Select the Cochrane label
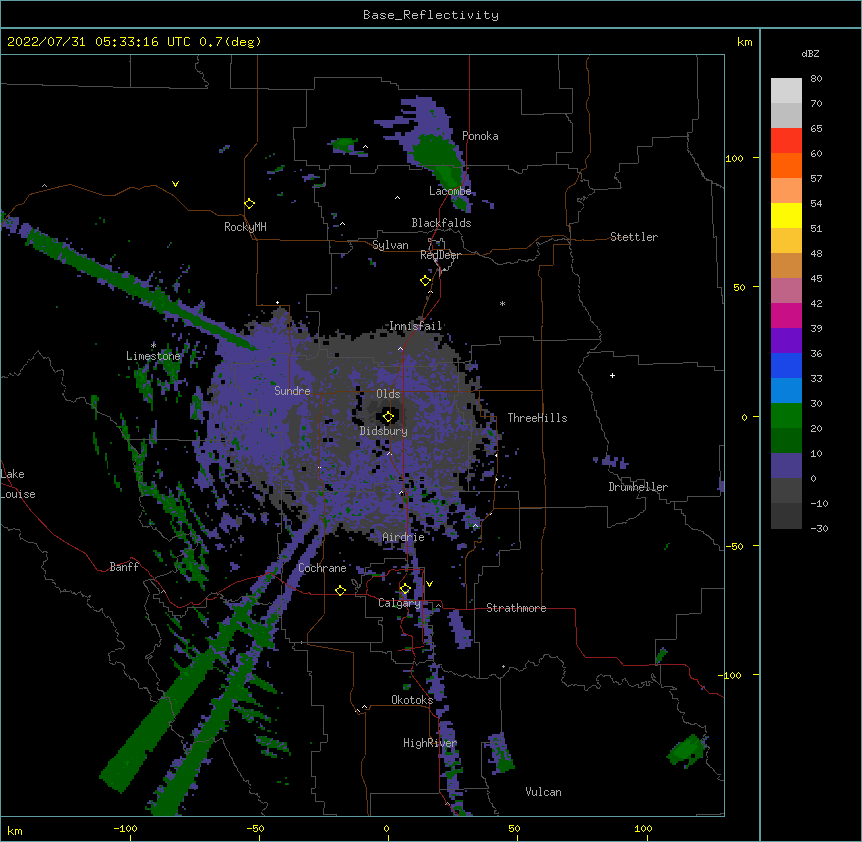The height and width of the screenshot is (842, 862). tap(322, 568)
